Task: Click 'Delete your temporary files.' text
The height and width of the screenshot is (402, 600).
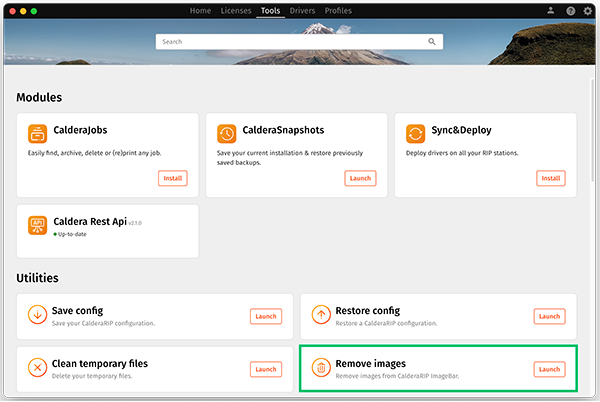Action: click(x=92, y=376)
